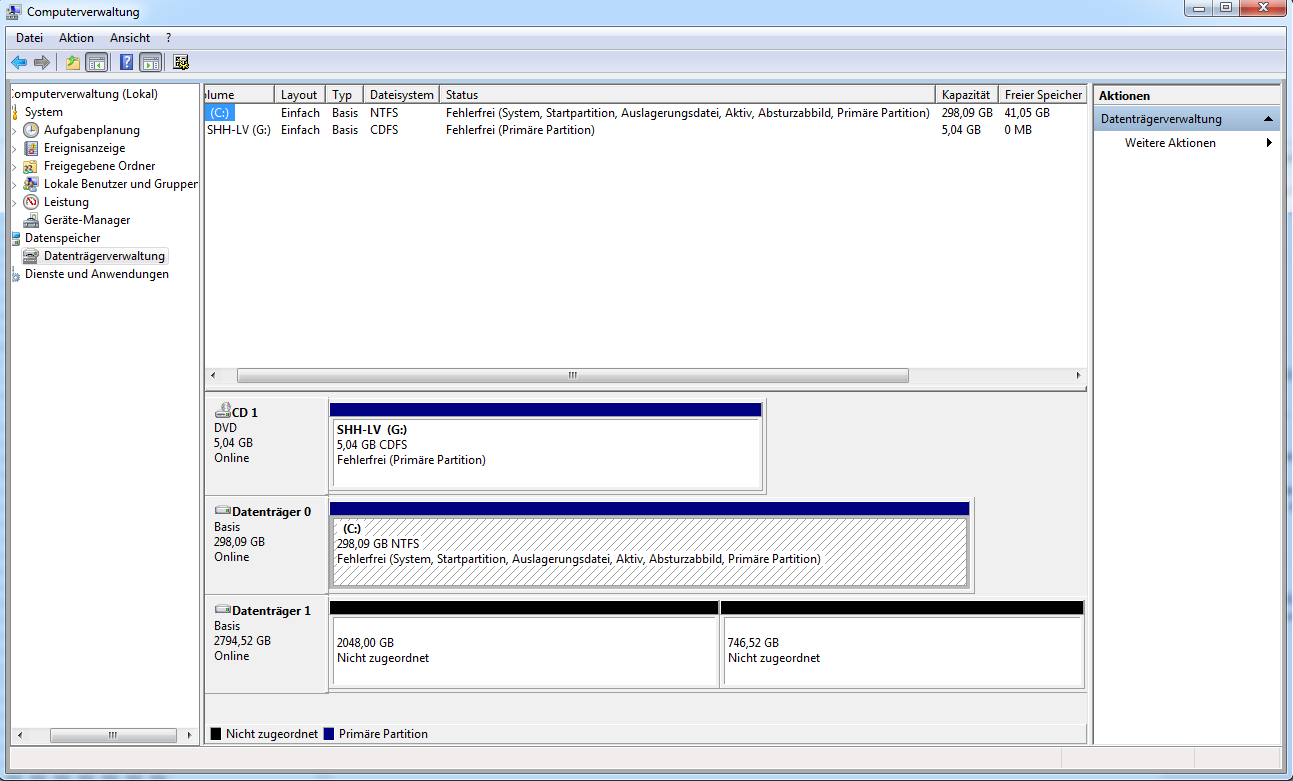Select the Freigegebene Ordner icon
The height and width of the screenshot is (781, 1293).
tap(32, 166)
